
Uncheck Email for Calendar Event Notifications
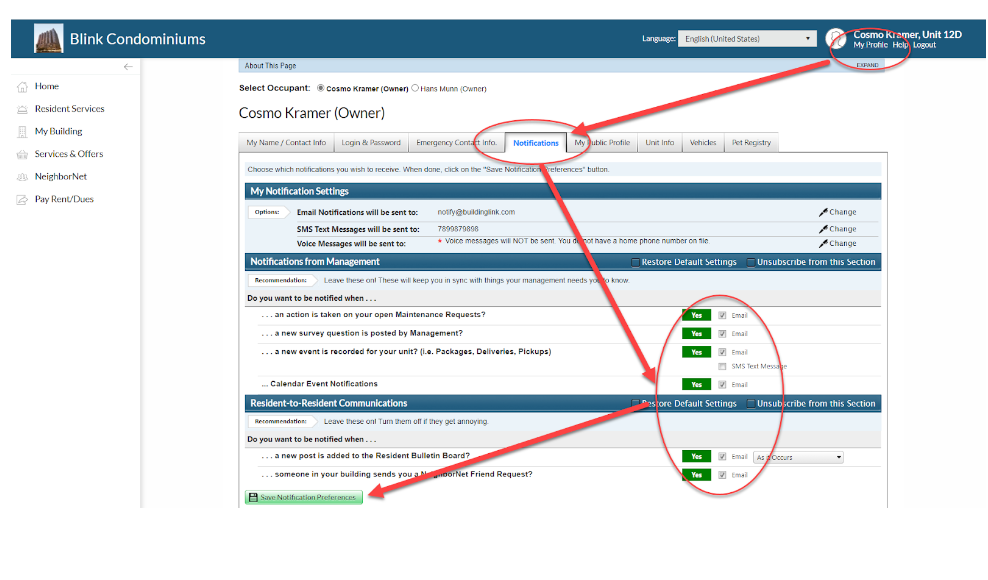point(722,385)
